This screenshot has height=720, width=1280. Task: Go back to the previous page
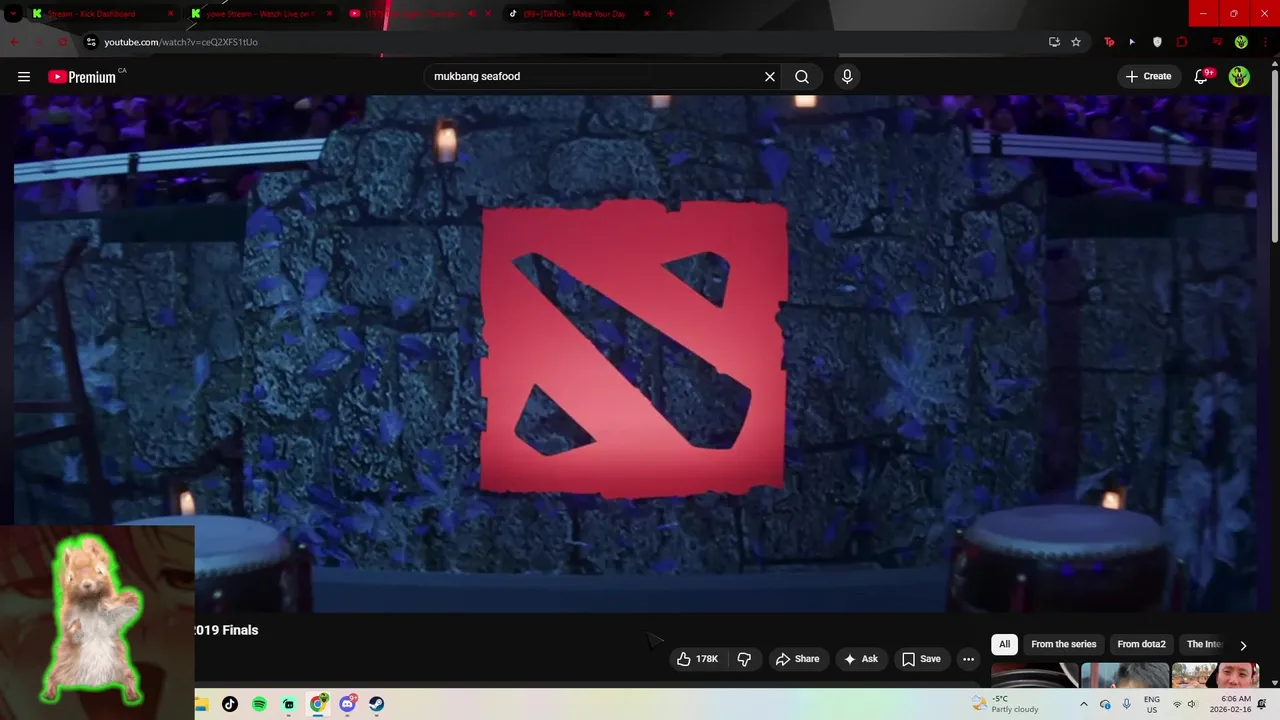click(x=14, y=42)
